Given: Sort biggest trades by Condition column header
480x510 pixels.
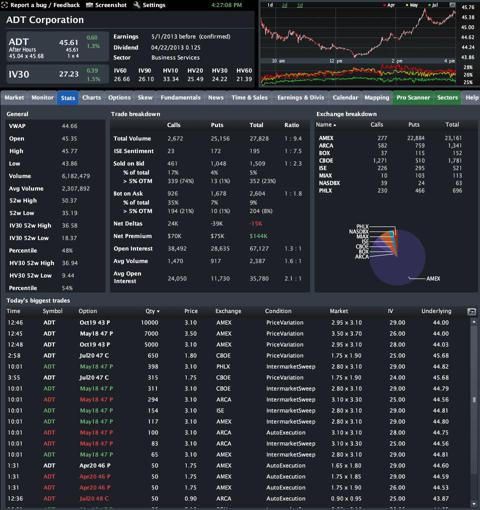Looking at the screenshot, I should (x=278, y=311).
